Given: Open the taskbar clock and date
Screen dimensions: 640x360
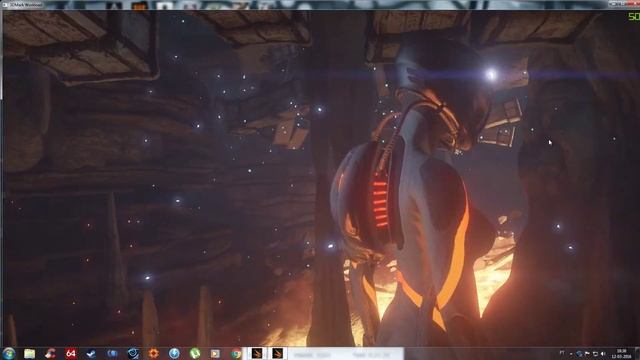Looking at the screenshot, I should [x=621, y=353].
